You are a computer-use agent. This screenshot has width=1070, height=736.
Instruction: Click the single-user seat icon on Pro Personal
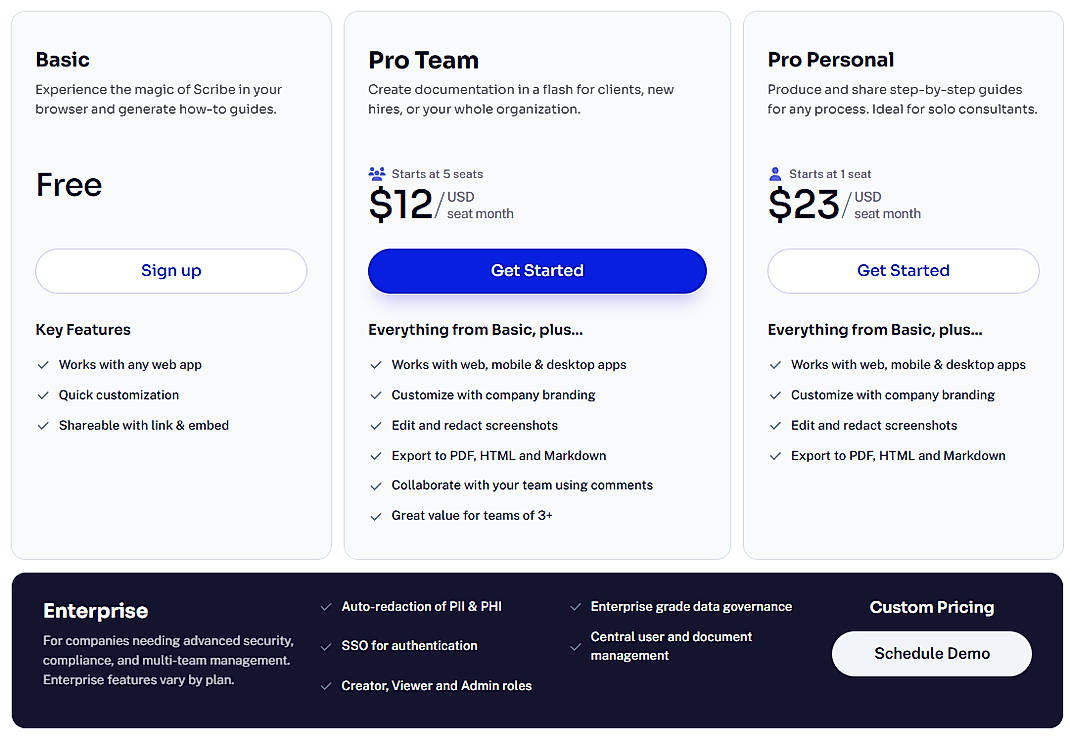[x=776, y=173]
